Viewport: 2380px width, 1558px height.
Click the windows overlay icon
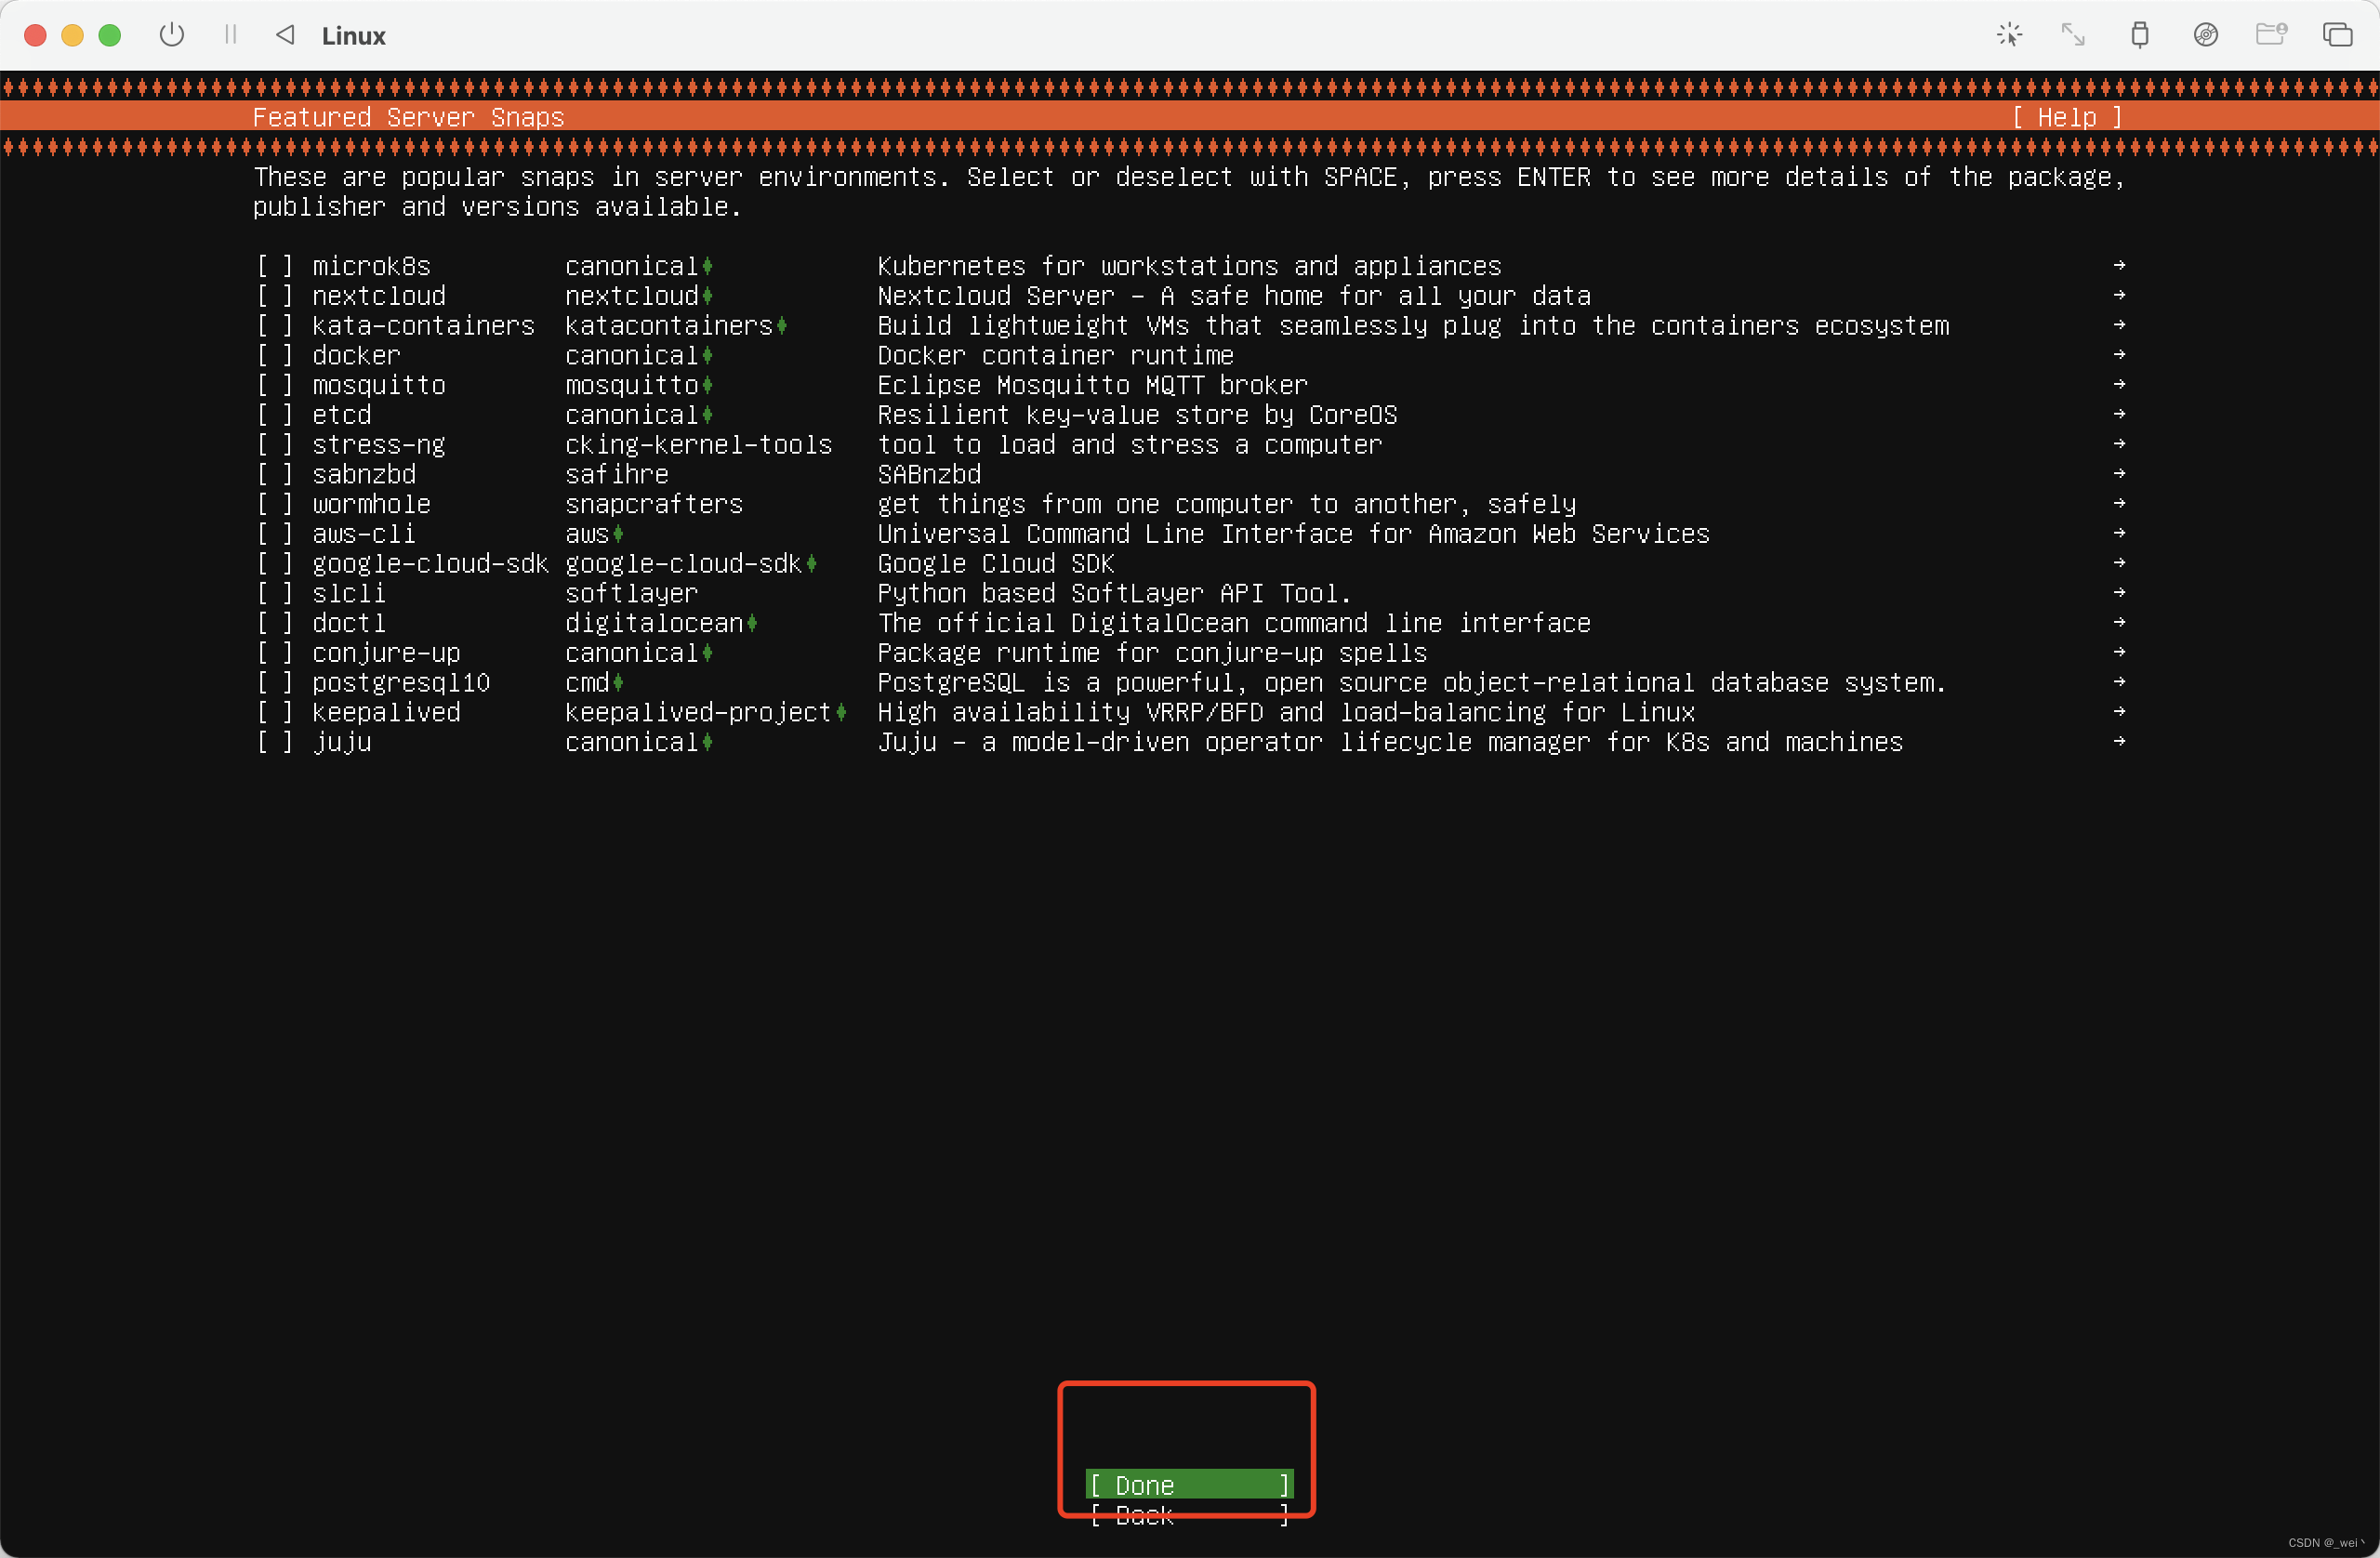2337,35
